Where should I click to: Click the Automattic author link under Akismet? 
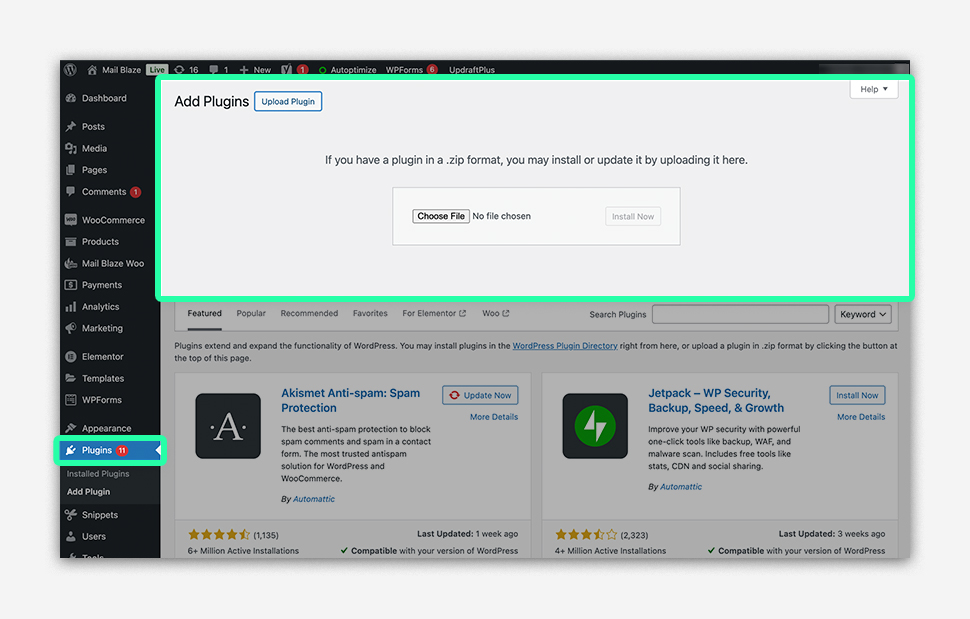(314, 499)
